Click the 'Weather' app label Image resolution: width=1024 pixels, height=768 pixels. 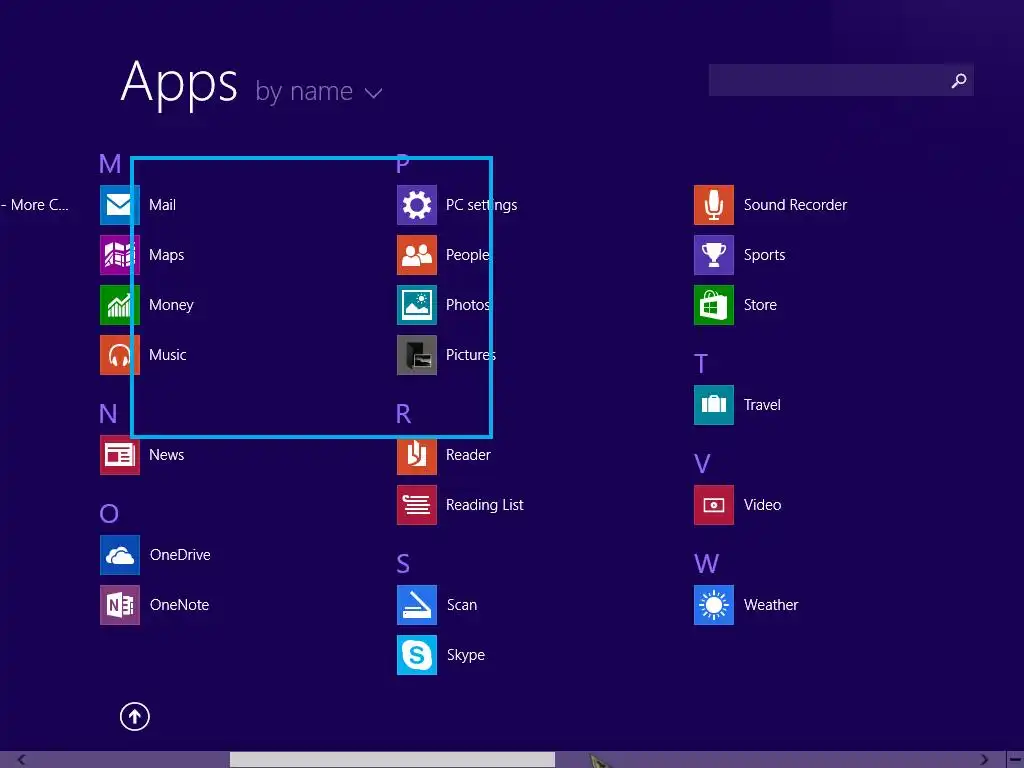[x=771, y=605]
